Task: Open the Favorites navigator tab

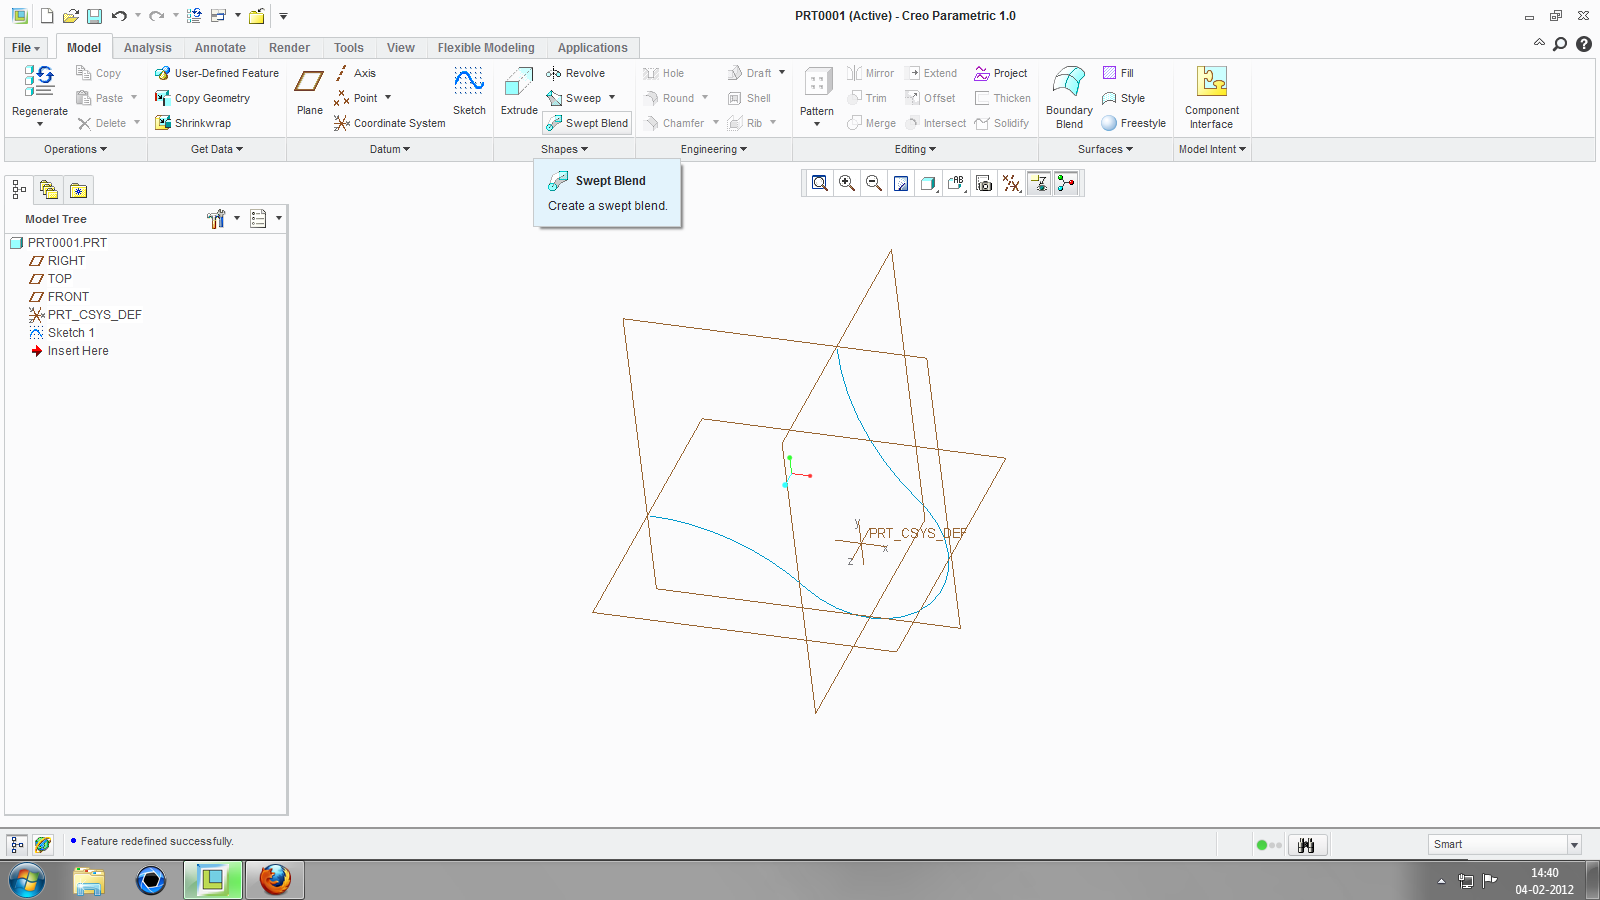Action: pos(78,189)
